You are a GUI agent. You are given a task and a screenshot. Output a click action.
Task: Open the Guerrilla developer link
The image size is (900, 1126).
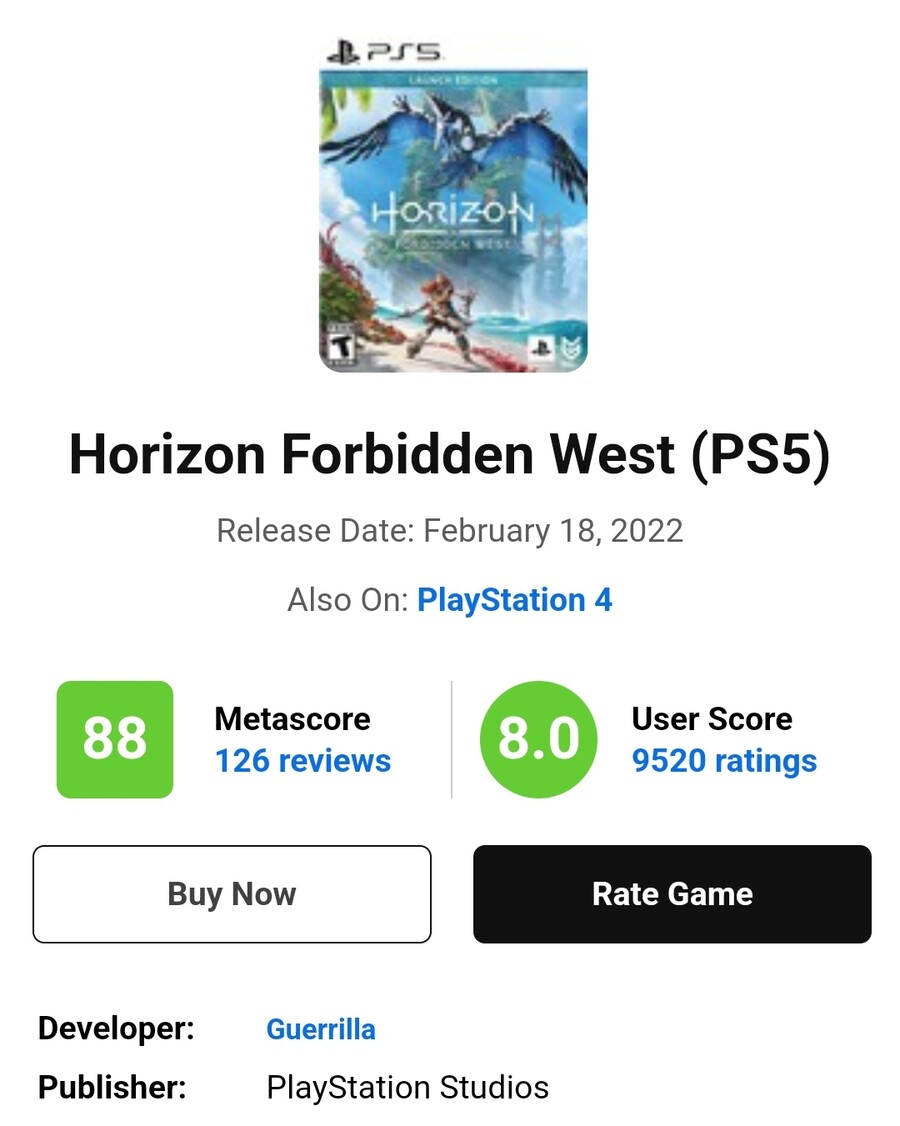coord(320,1029)
